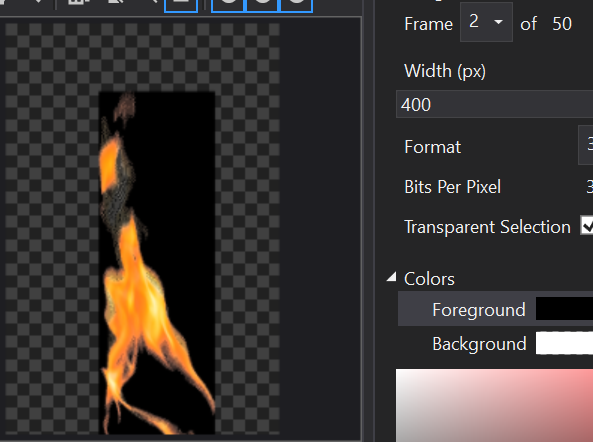
Task: Click the 'Bits Per Pixel' property label
Action: click(x=452, y=187)
